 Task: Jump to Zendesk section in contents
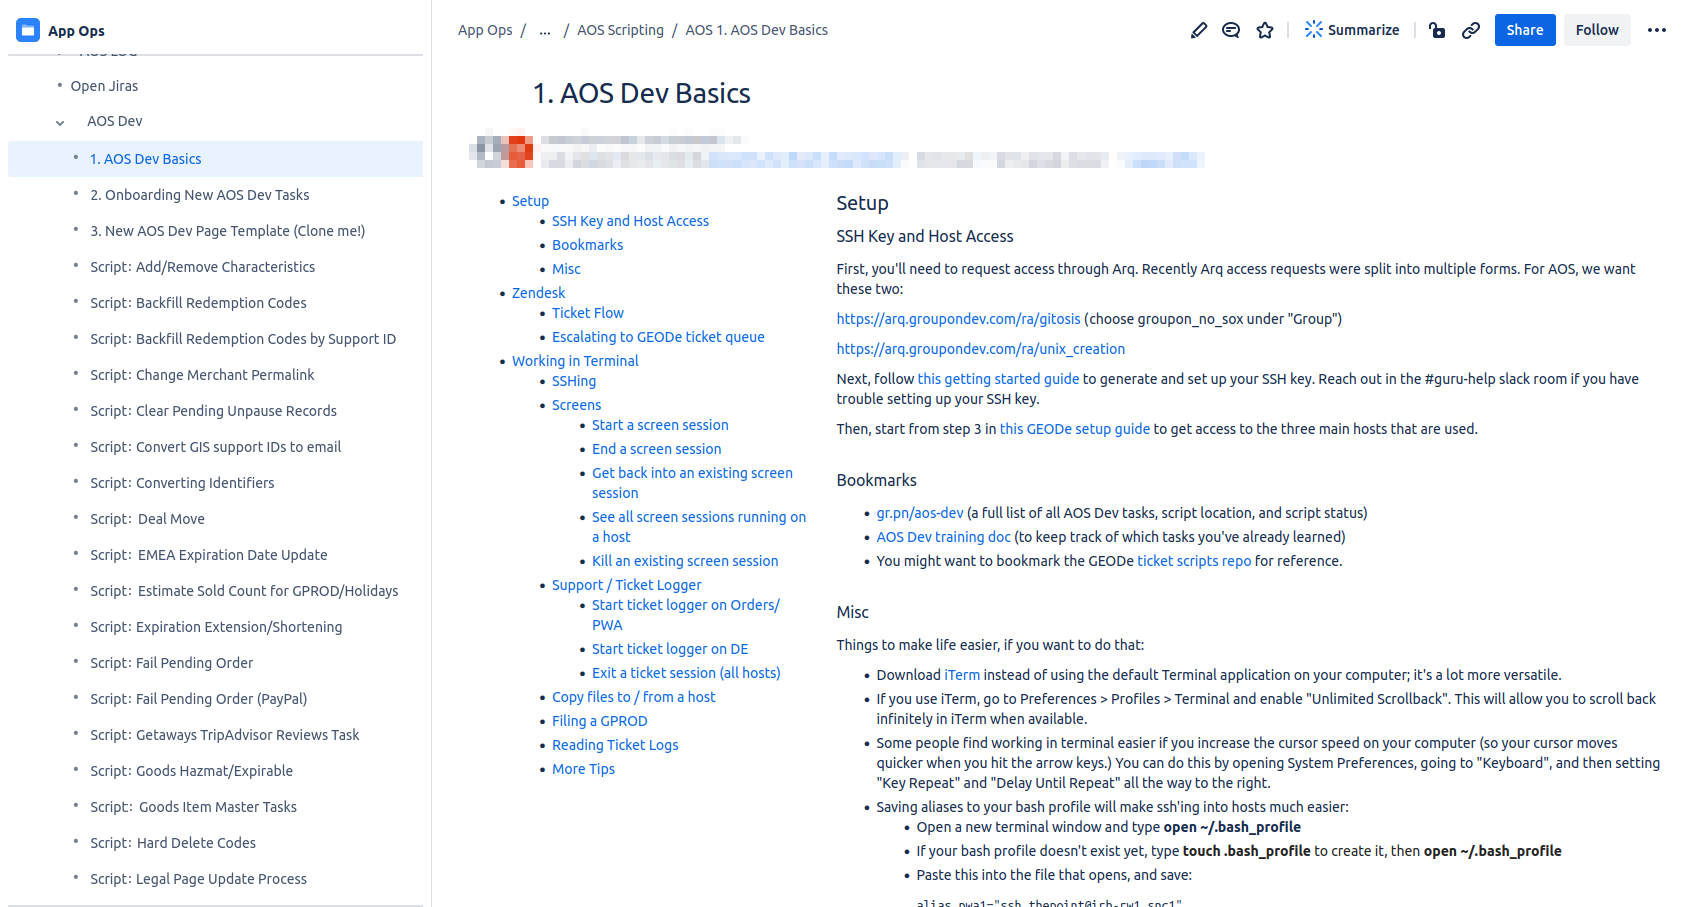click(538, 293)
